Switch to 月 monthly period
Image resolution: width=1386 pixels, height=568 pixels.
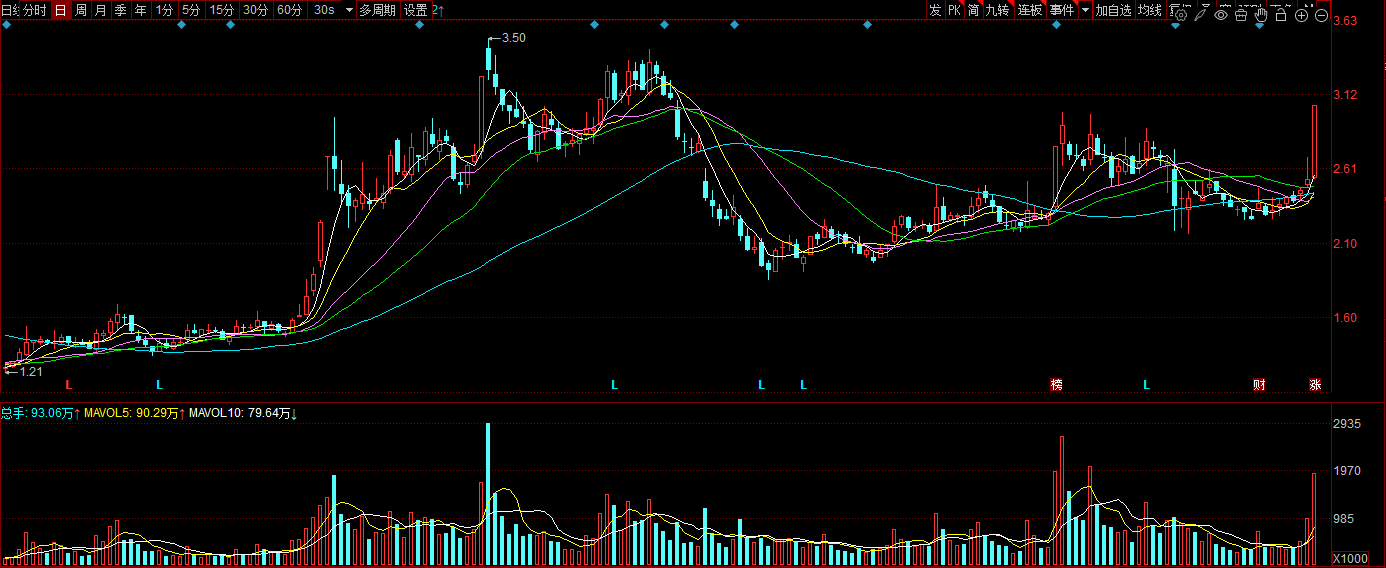101,10
